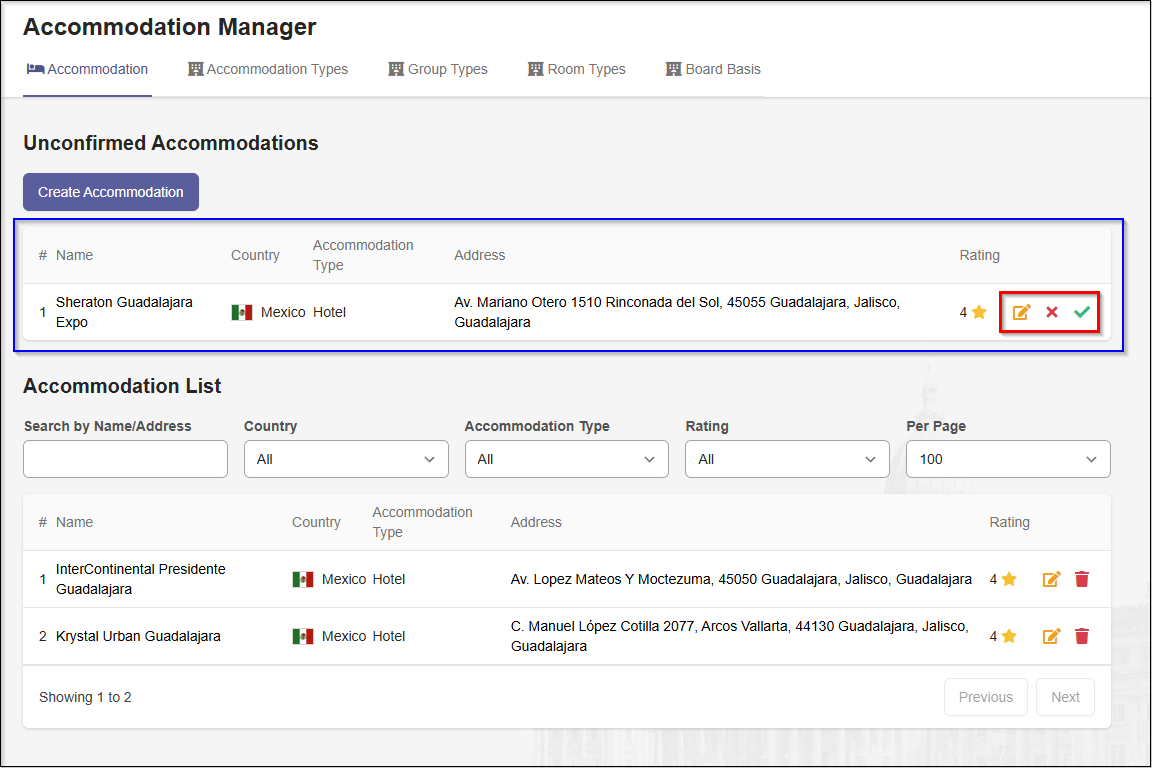Select the Board Basis tab
Screen dimensions: 1152x768
click(x=713, y=70)
